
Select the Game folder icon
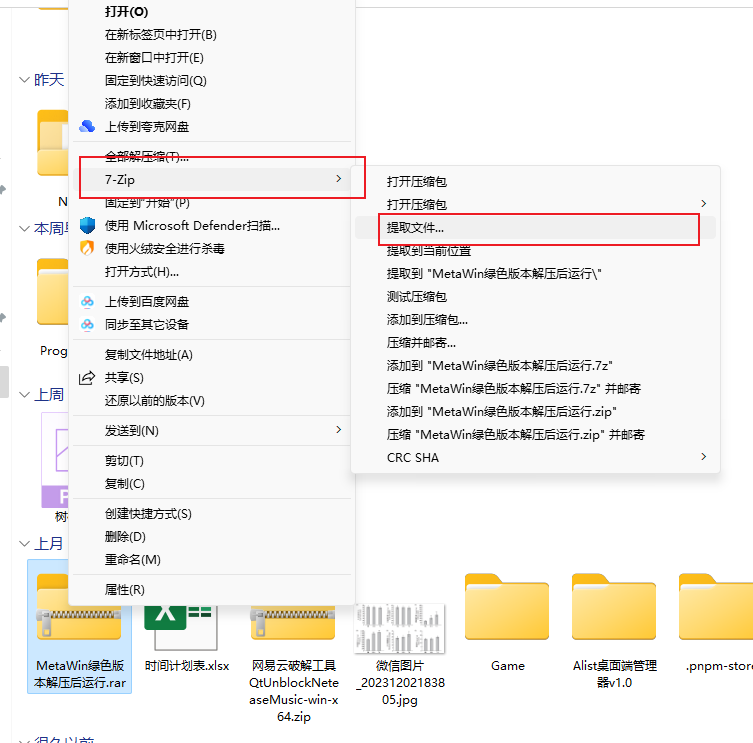(x=507, y=607)
